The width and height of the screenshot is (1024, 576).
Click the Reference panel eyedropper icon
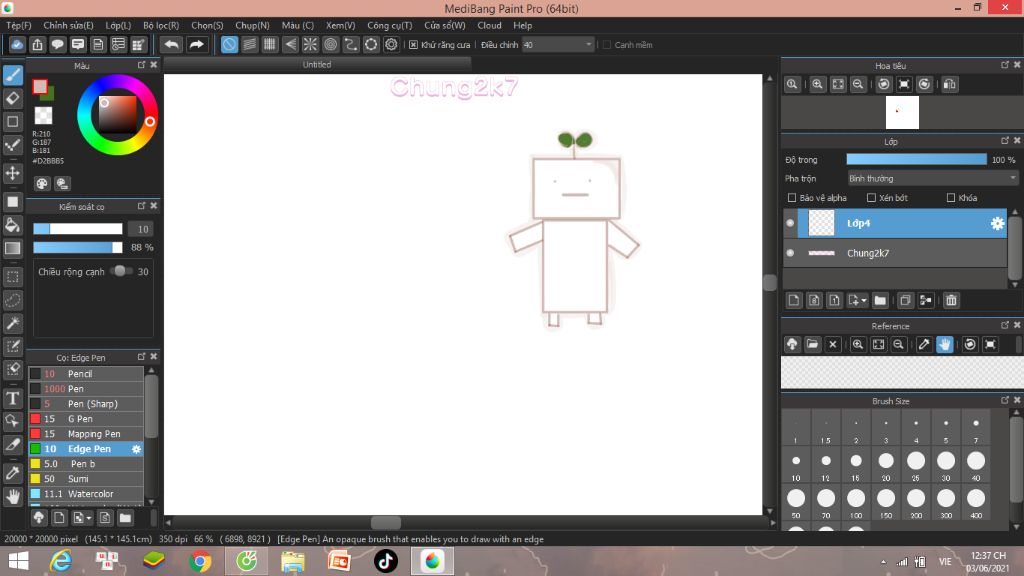pyautogui.click(x=923, y=344)
